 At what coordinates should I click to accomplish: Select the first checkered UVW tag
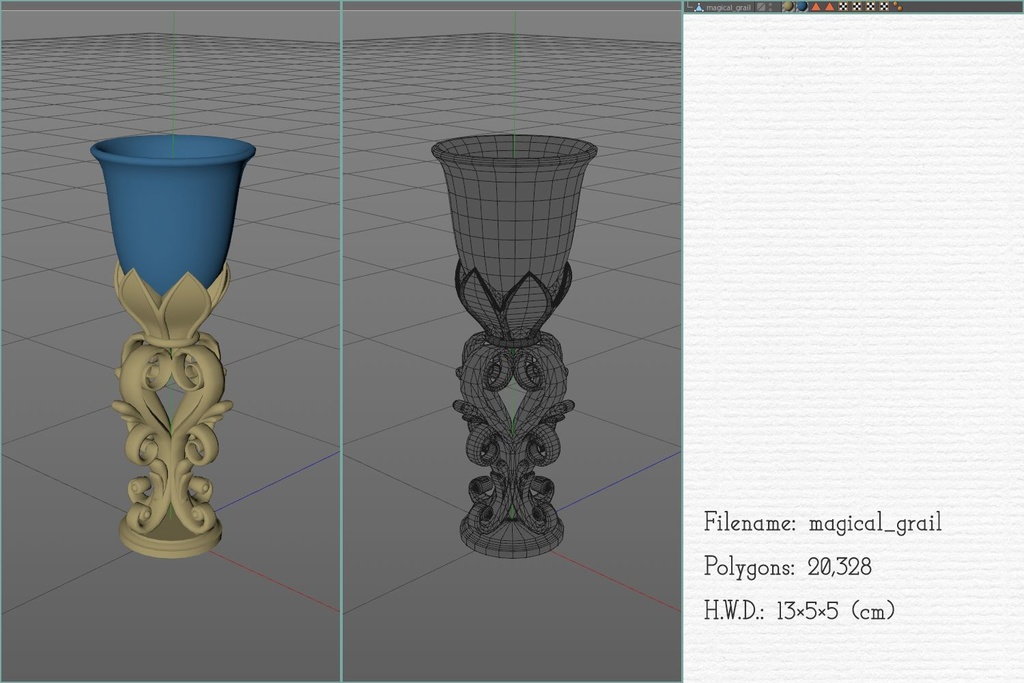(843, 7)
